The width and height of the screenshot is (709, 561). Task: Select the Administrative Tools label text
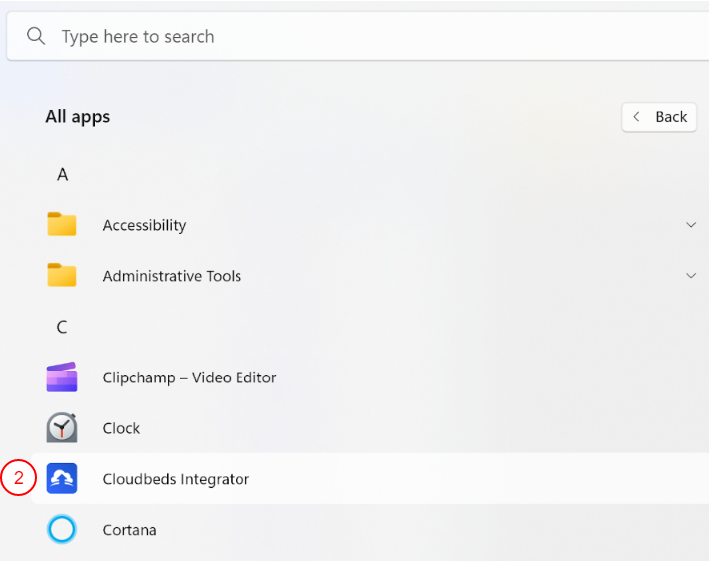pyautogui.click(x=171, y=277)
